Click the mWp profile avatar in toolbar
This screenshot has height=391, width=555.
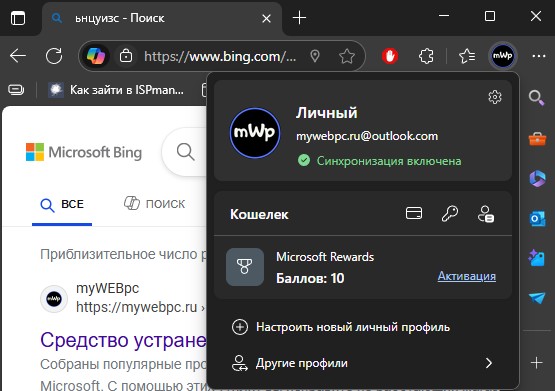[x=503, y=56]
